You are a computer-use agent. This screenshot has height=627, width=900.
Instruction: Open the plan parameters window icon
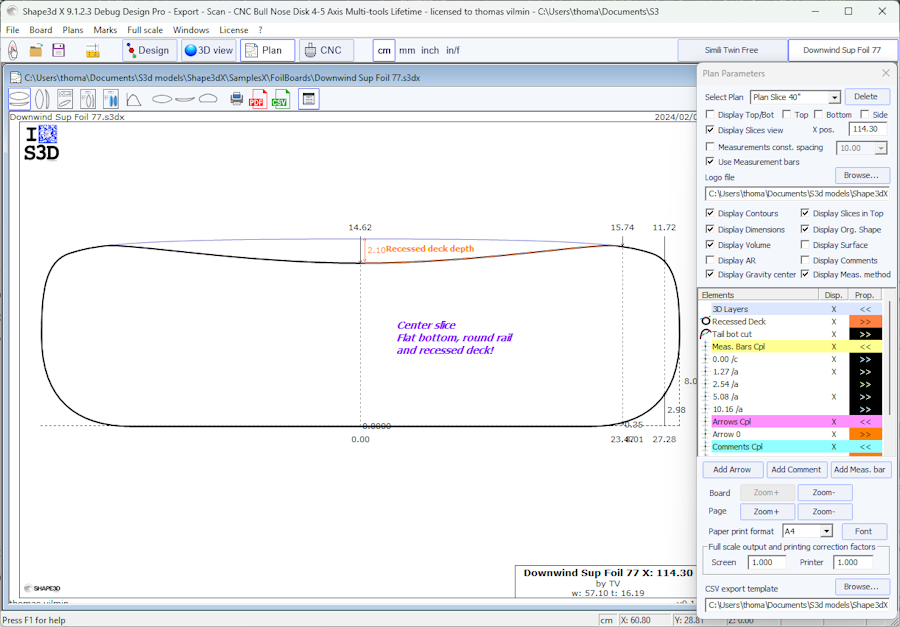[x=309, y=99]
